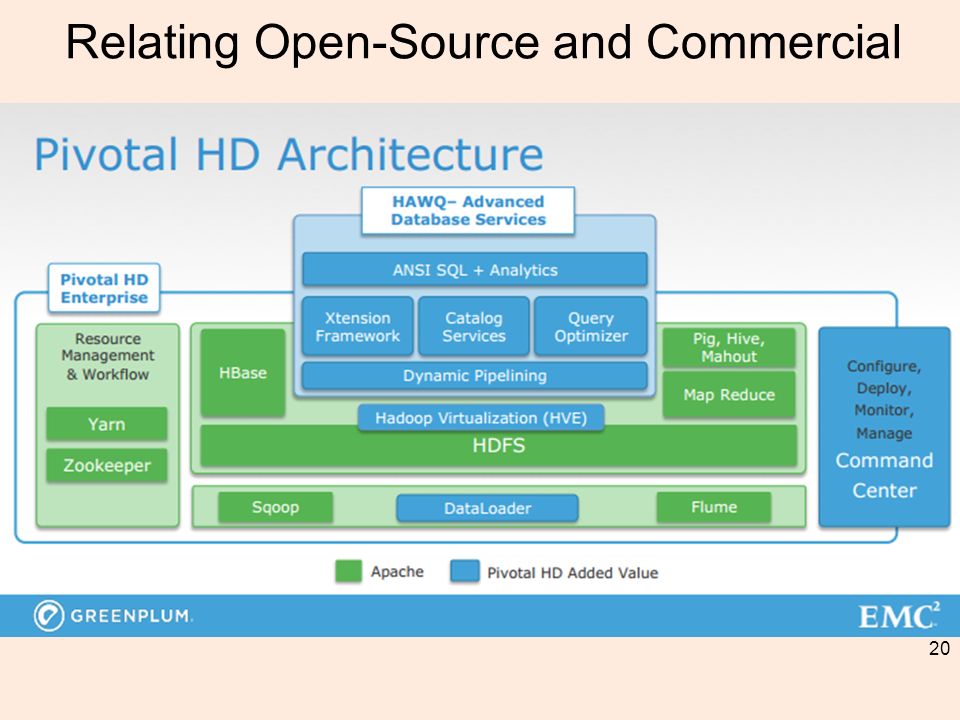Click the Greenplum logo icon
The image size is (960, 720).
48,615
